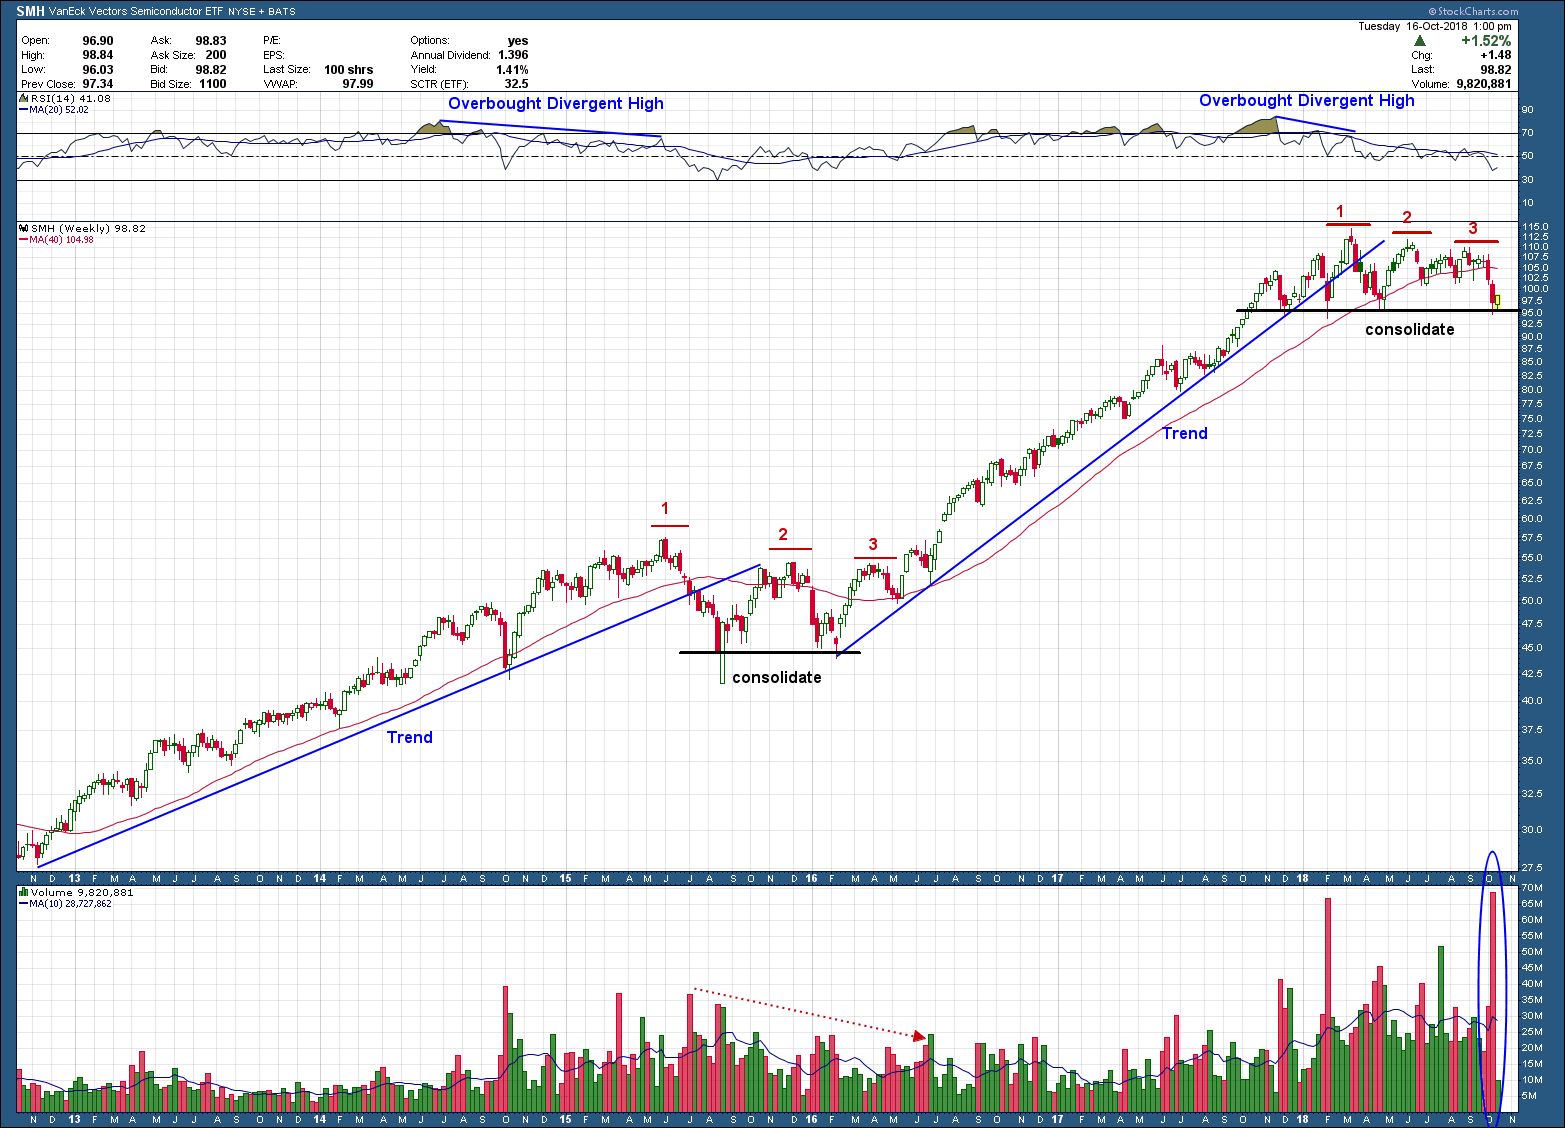Click the Annual Dividend value 1.396
Viewport: 1565px width, 1128px height.
513,55
